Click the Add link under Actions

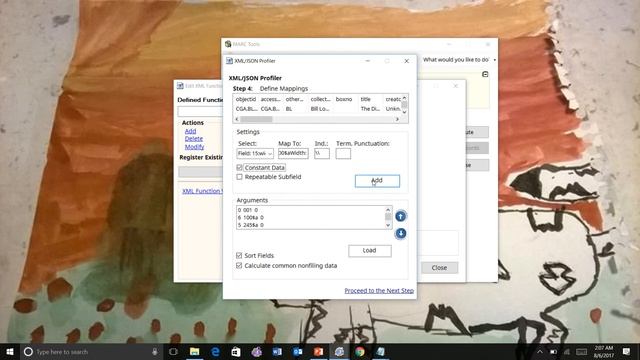[x=190, y=131]
